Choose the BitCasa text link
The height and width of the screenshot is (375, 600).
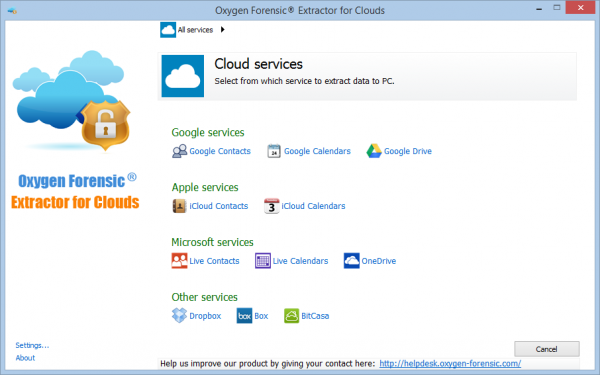click(x=315, y=316)
